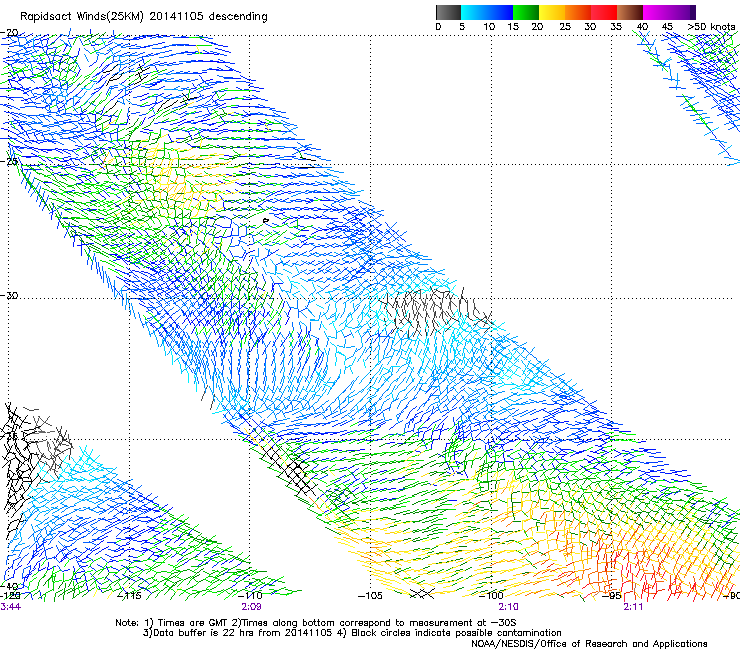Click the gray 0-5 knots legend swatch
This screenshot has width=740, height=650.
click(448, 12)
